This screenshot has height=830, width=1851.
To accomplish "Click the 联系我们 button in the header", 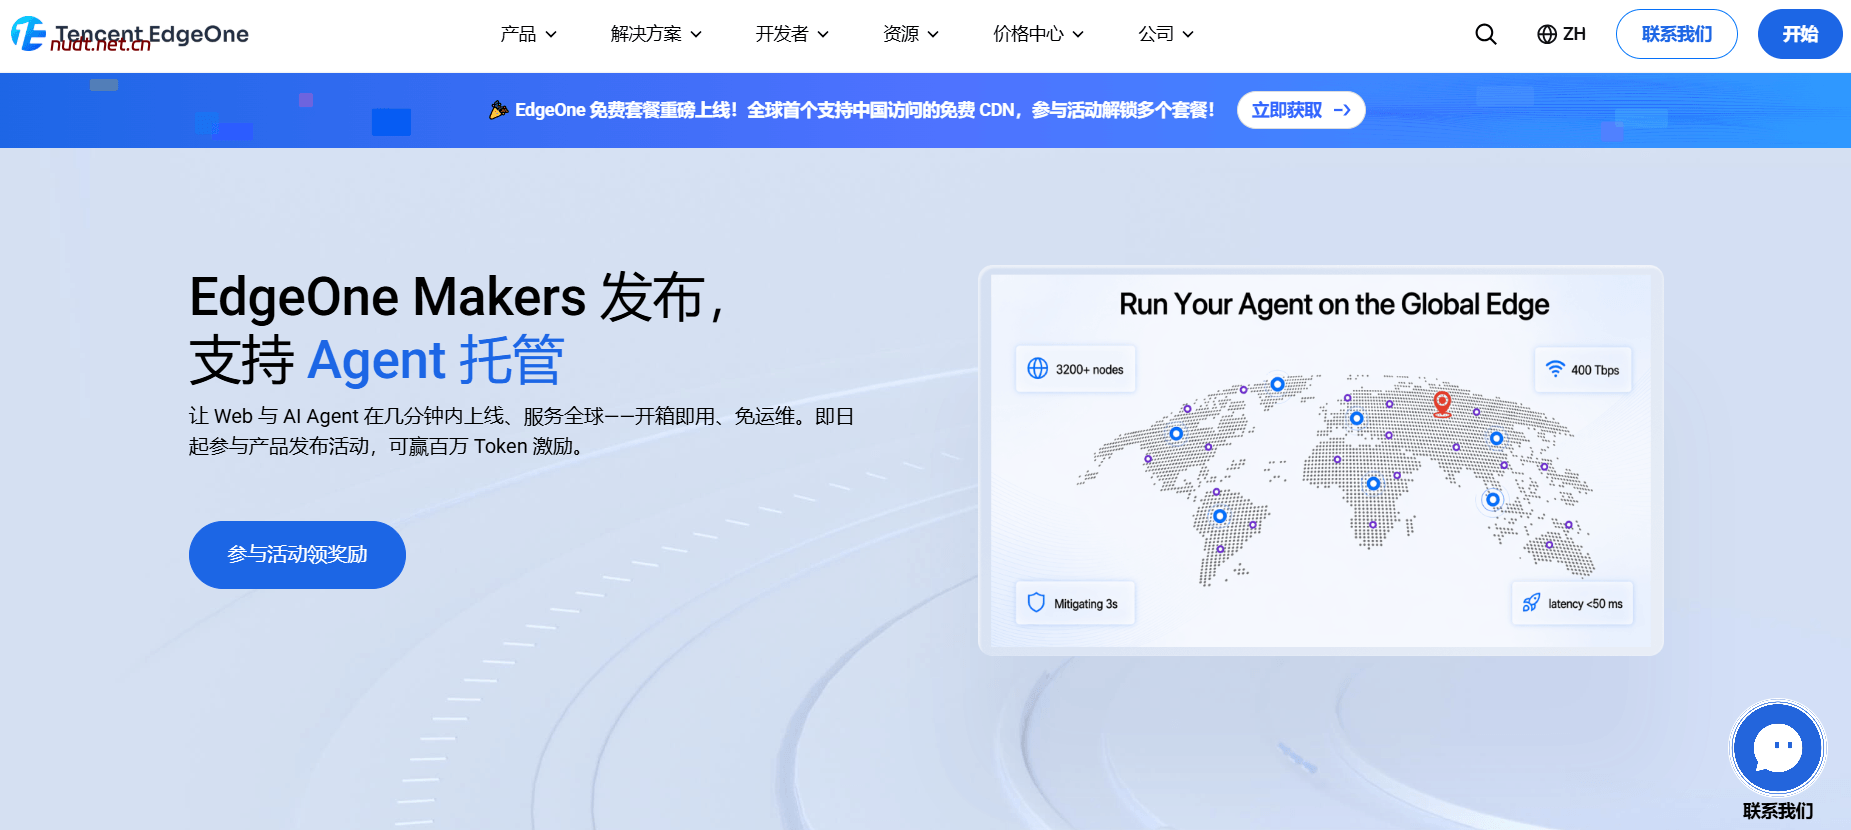I will 1677,34.
